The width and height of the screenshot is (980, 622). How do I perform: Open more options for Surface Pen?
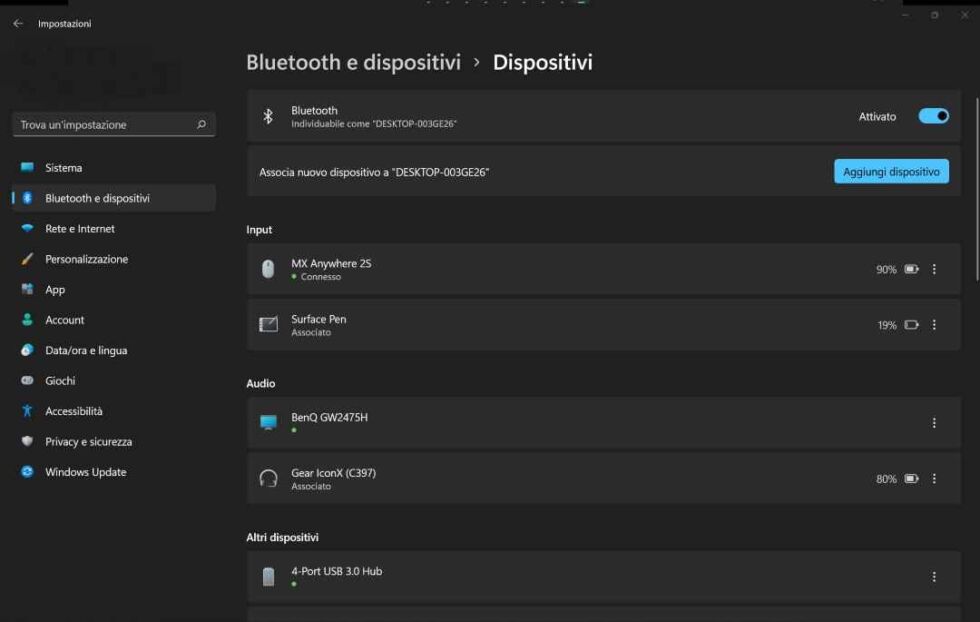(934, 324)
